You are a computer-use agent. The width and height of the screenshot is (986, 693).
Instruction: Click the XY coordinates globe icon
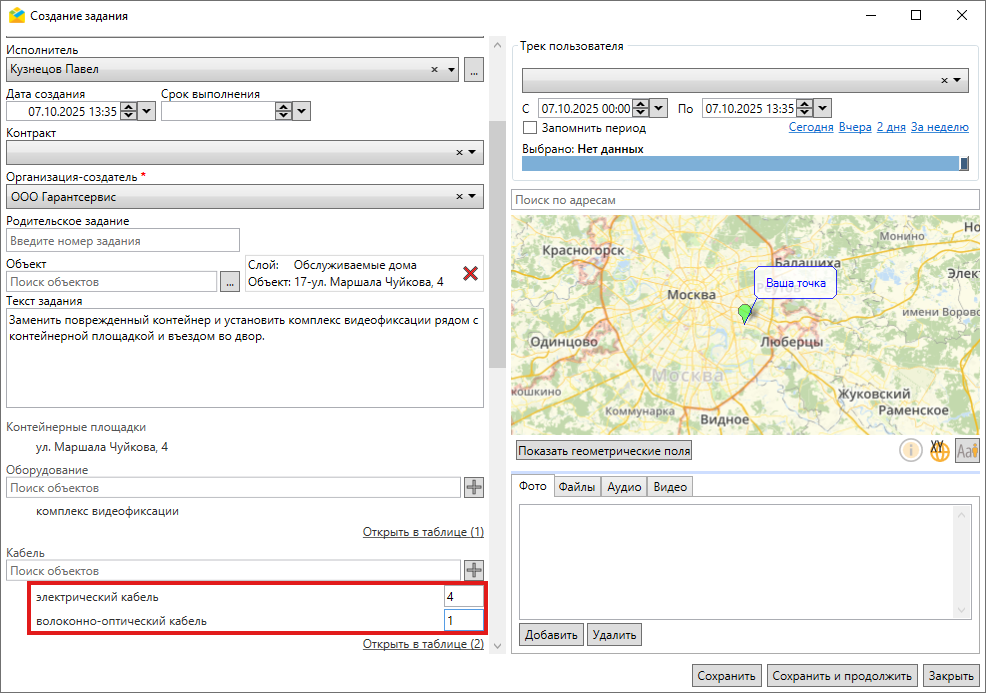tap(939, 450)
